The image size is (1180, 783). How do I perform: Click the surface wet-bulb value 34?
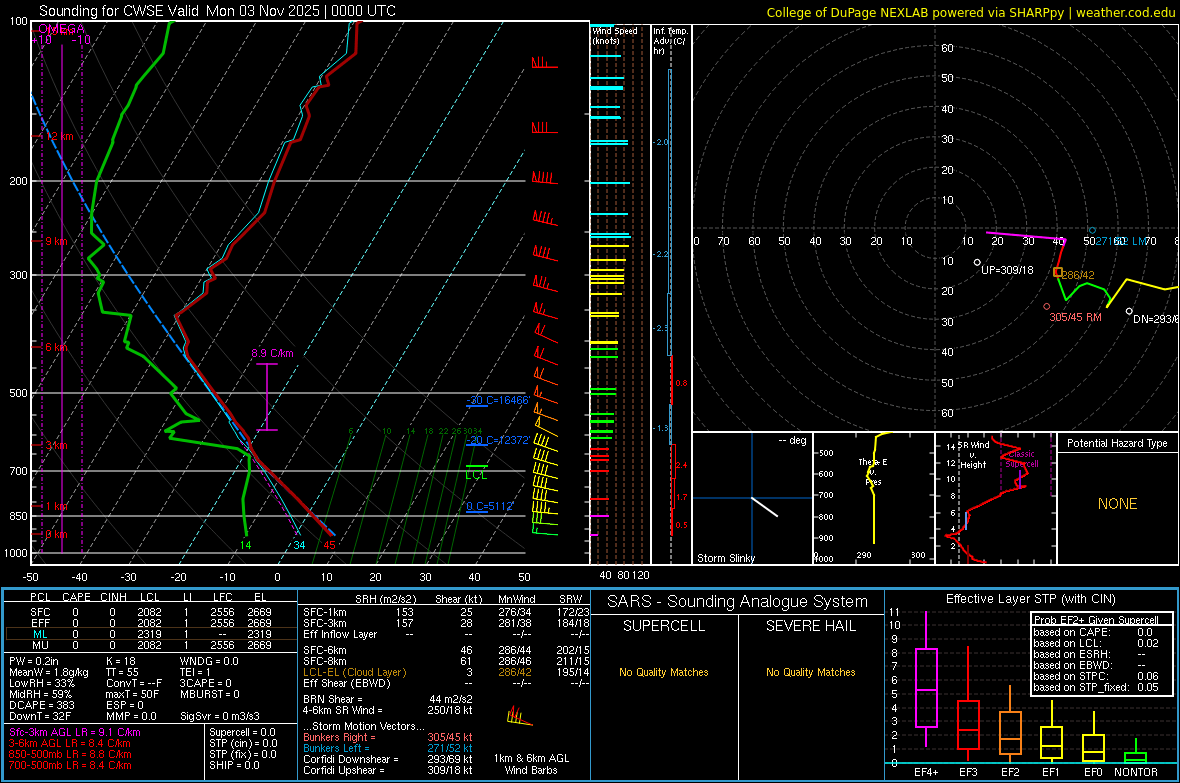click(300, 545)
